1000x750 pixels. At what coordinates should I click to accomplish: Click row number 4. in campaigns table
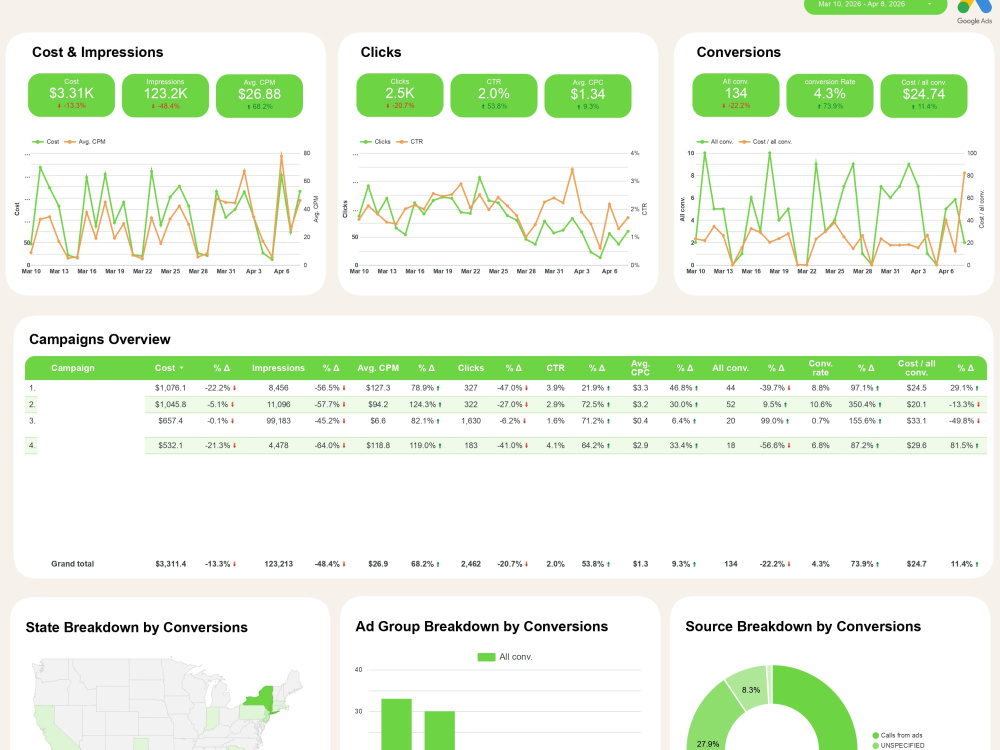(x=32, y=445)
